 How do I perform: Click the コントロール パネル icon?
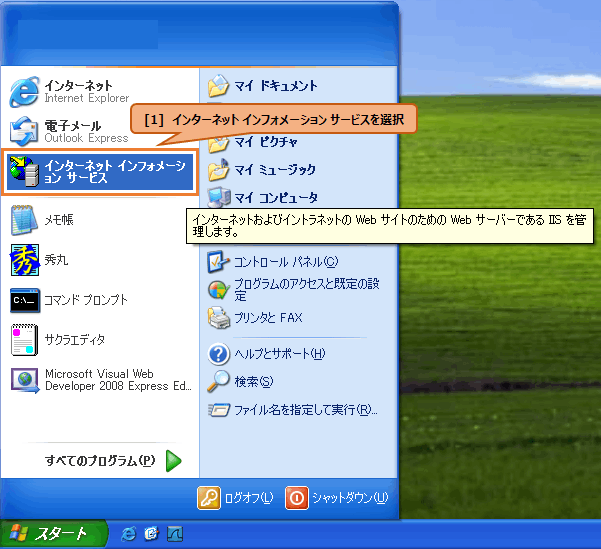coord(218,261)
